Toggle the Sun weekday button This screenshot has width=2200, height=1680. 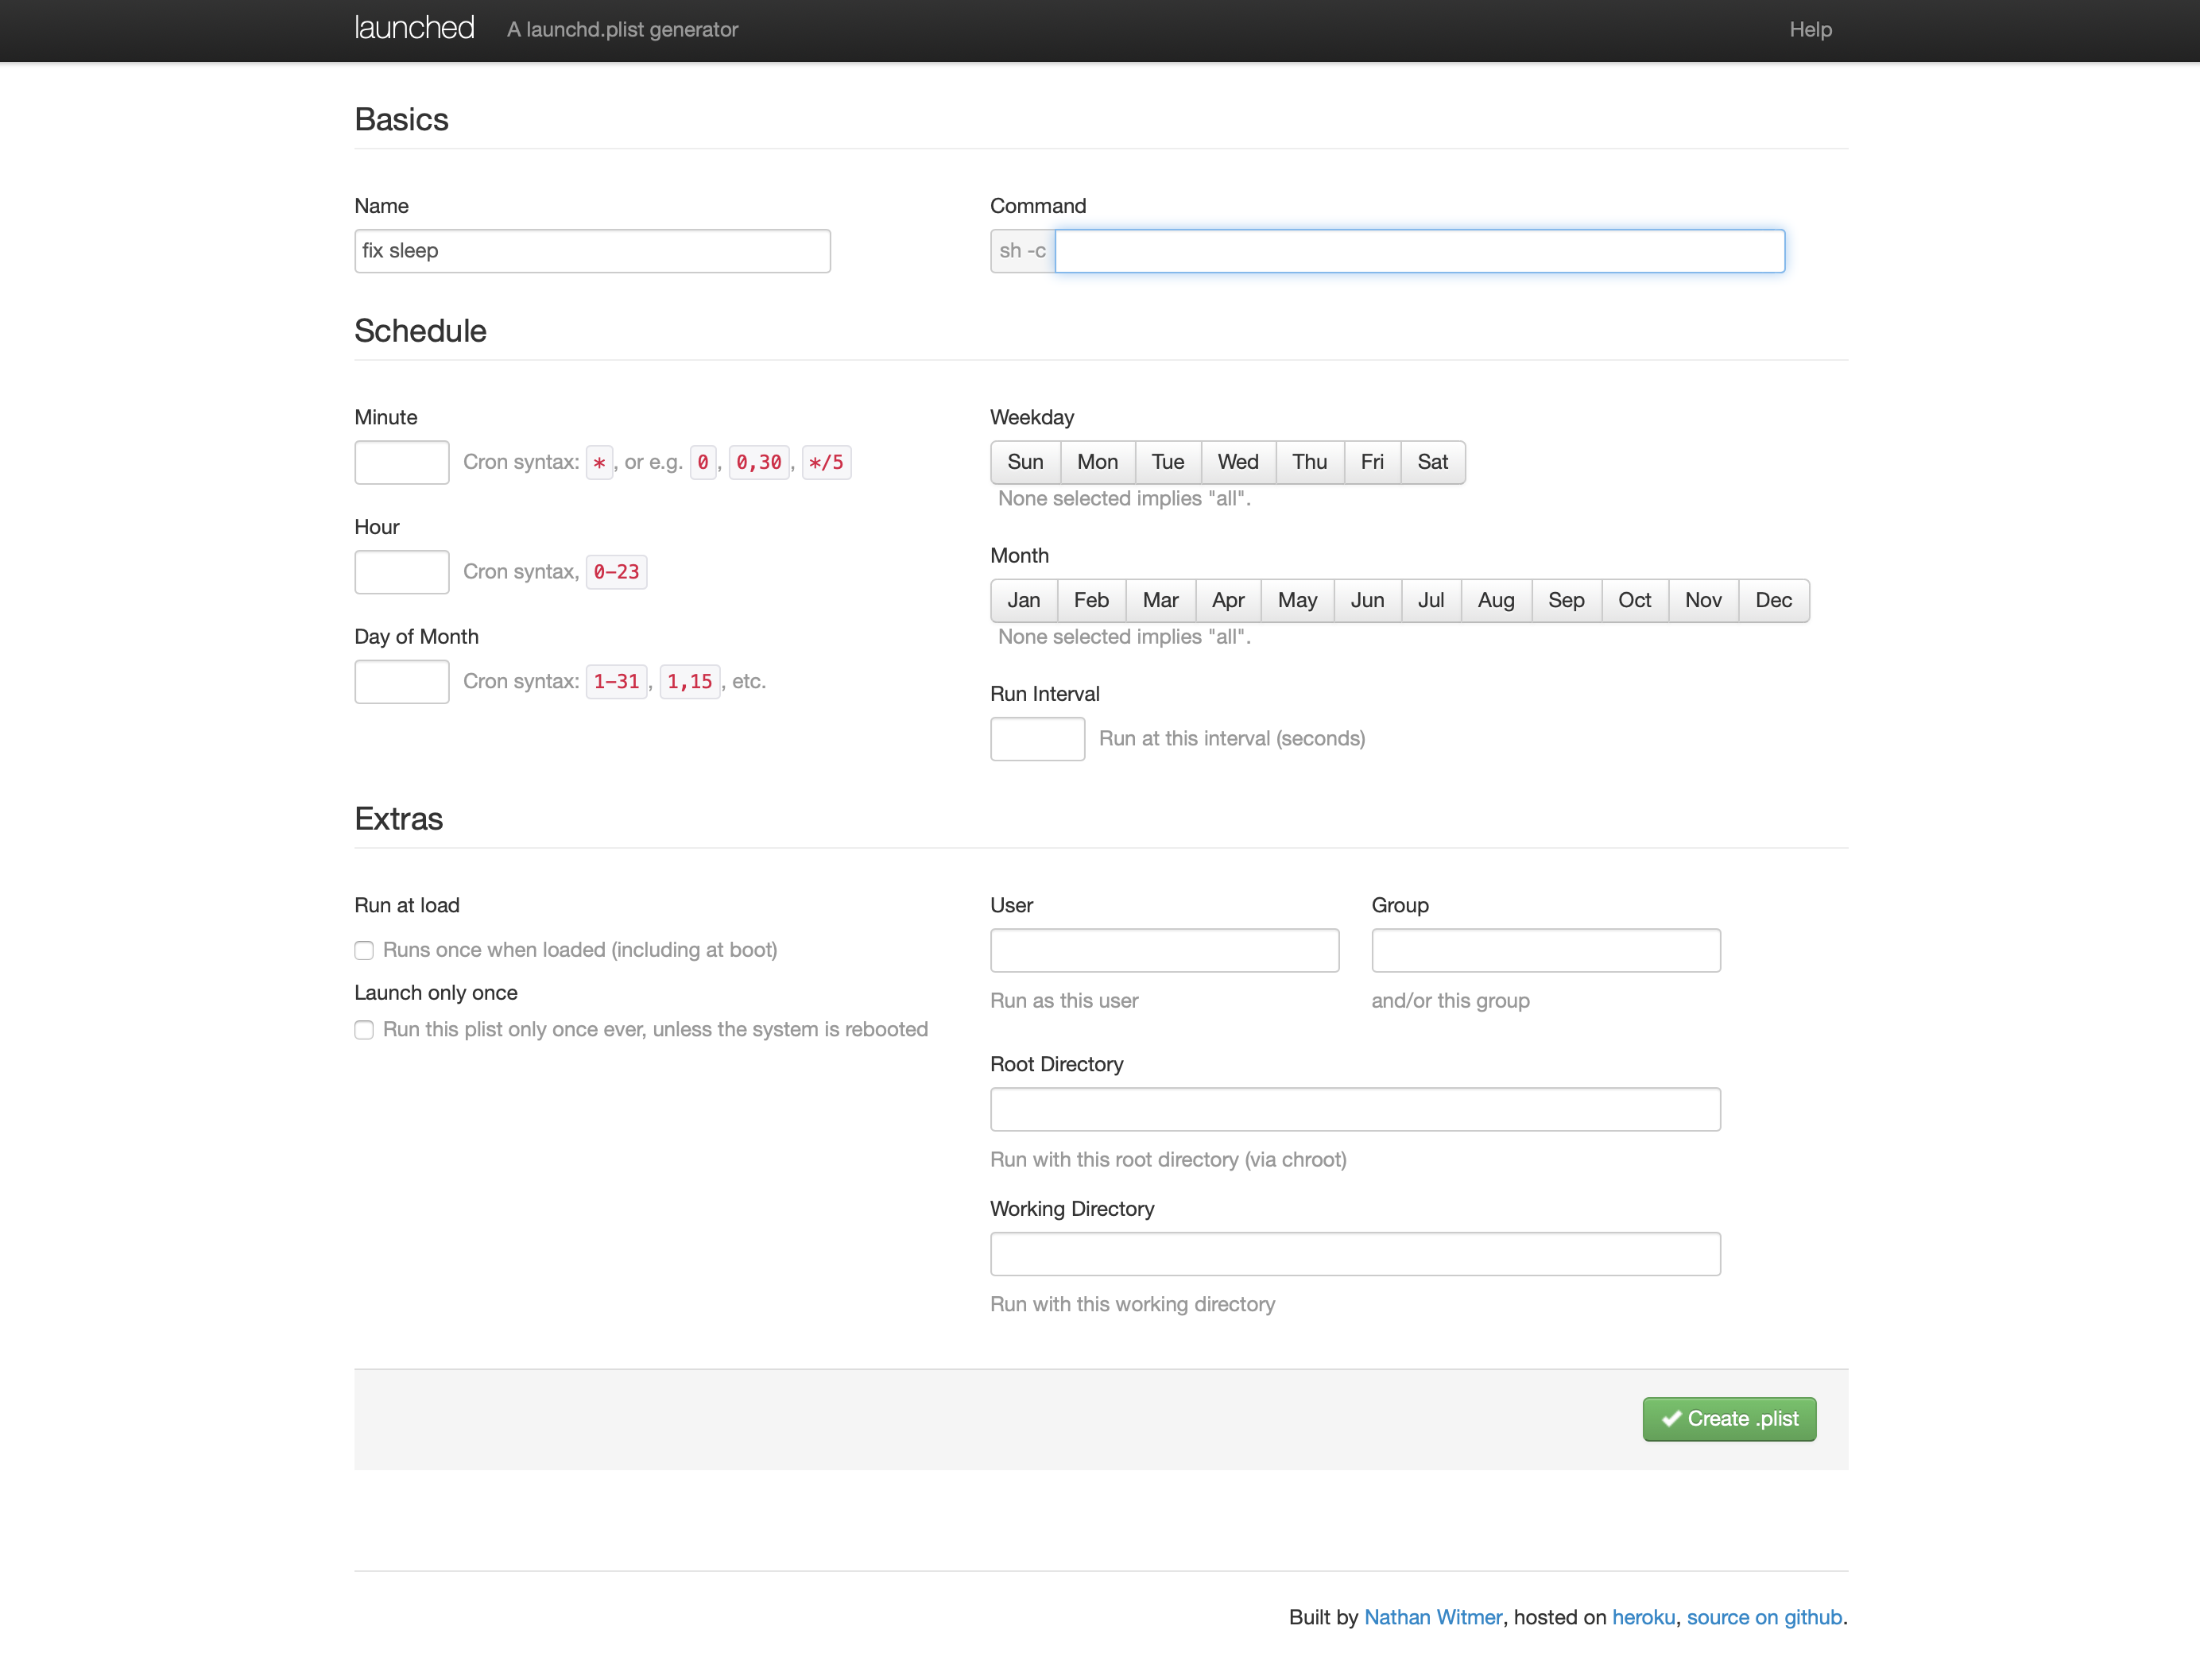click(1025, 462)
